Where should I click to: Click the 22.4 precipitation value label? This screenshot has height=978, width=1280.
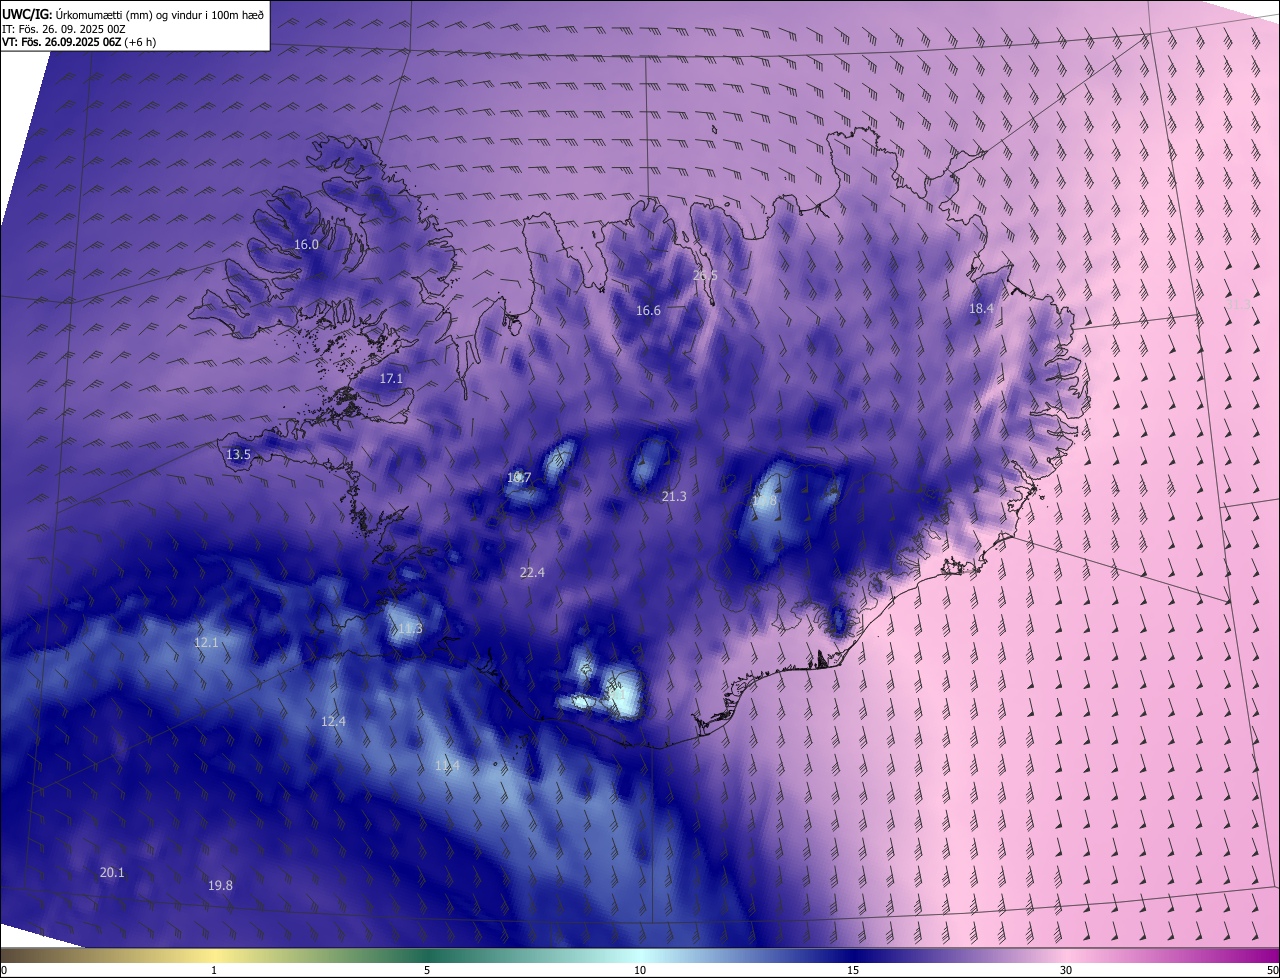[x=532, y=573]
